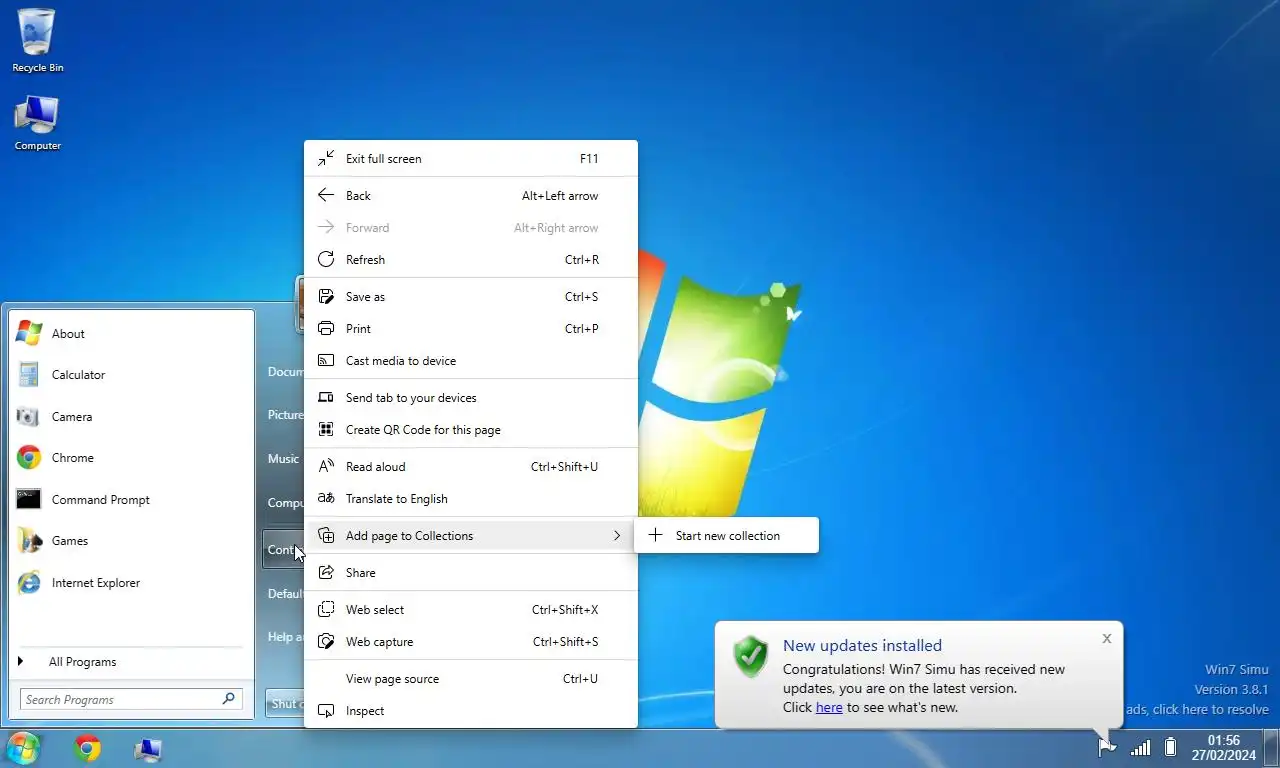Click the Send tab to your devices icon
Viewport: 1280px width, 768px height.
pos(326,398)
